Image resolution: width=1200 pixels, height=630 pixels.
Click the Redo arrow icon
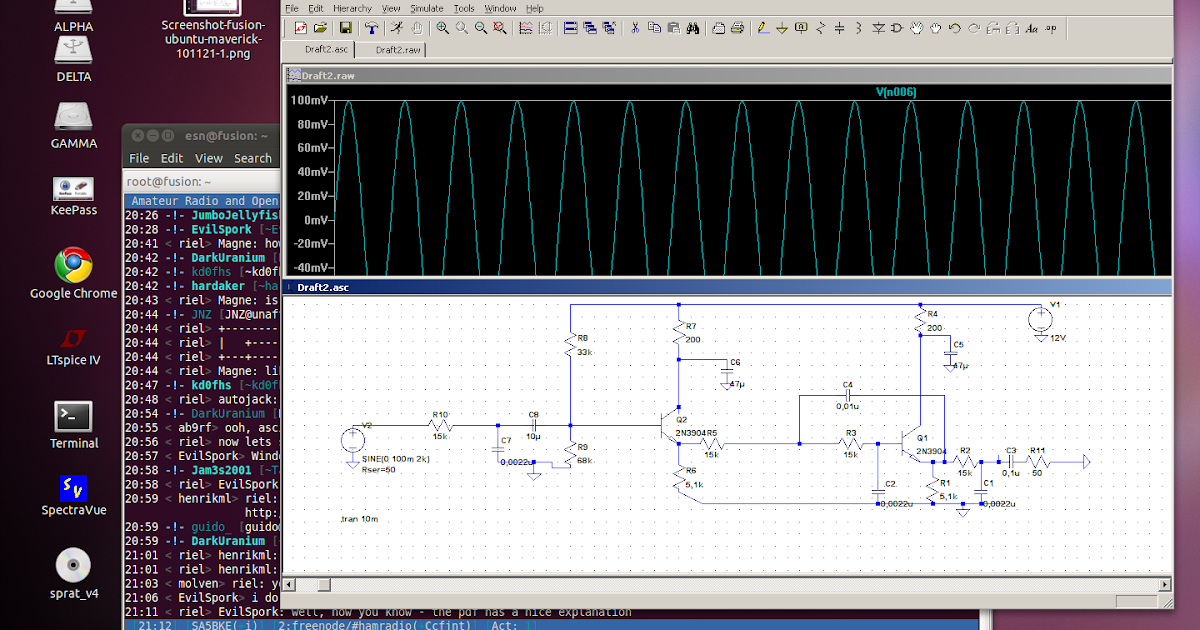[974, 28]
